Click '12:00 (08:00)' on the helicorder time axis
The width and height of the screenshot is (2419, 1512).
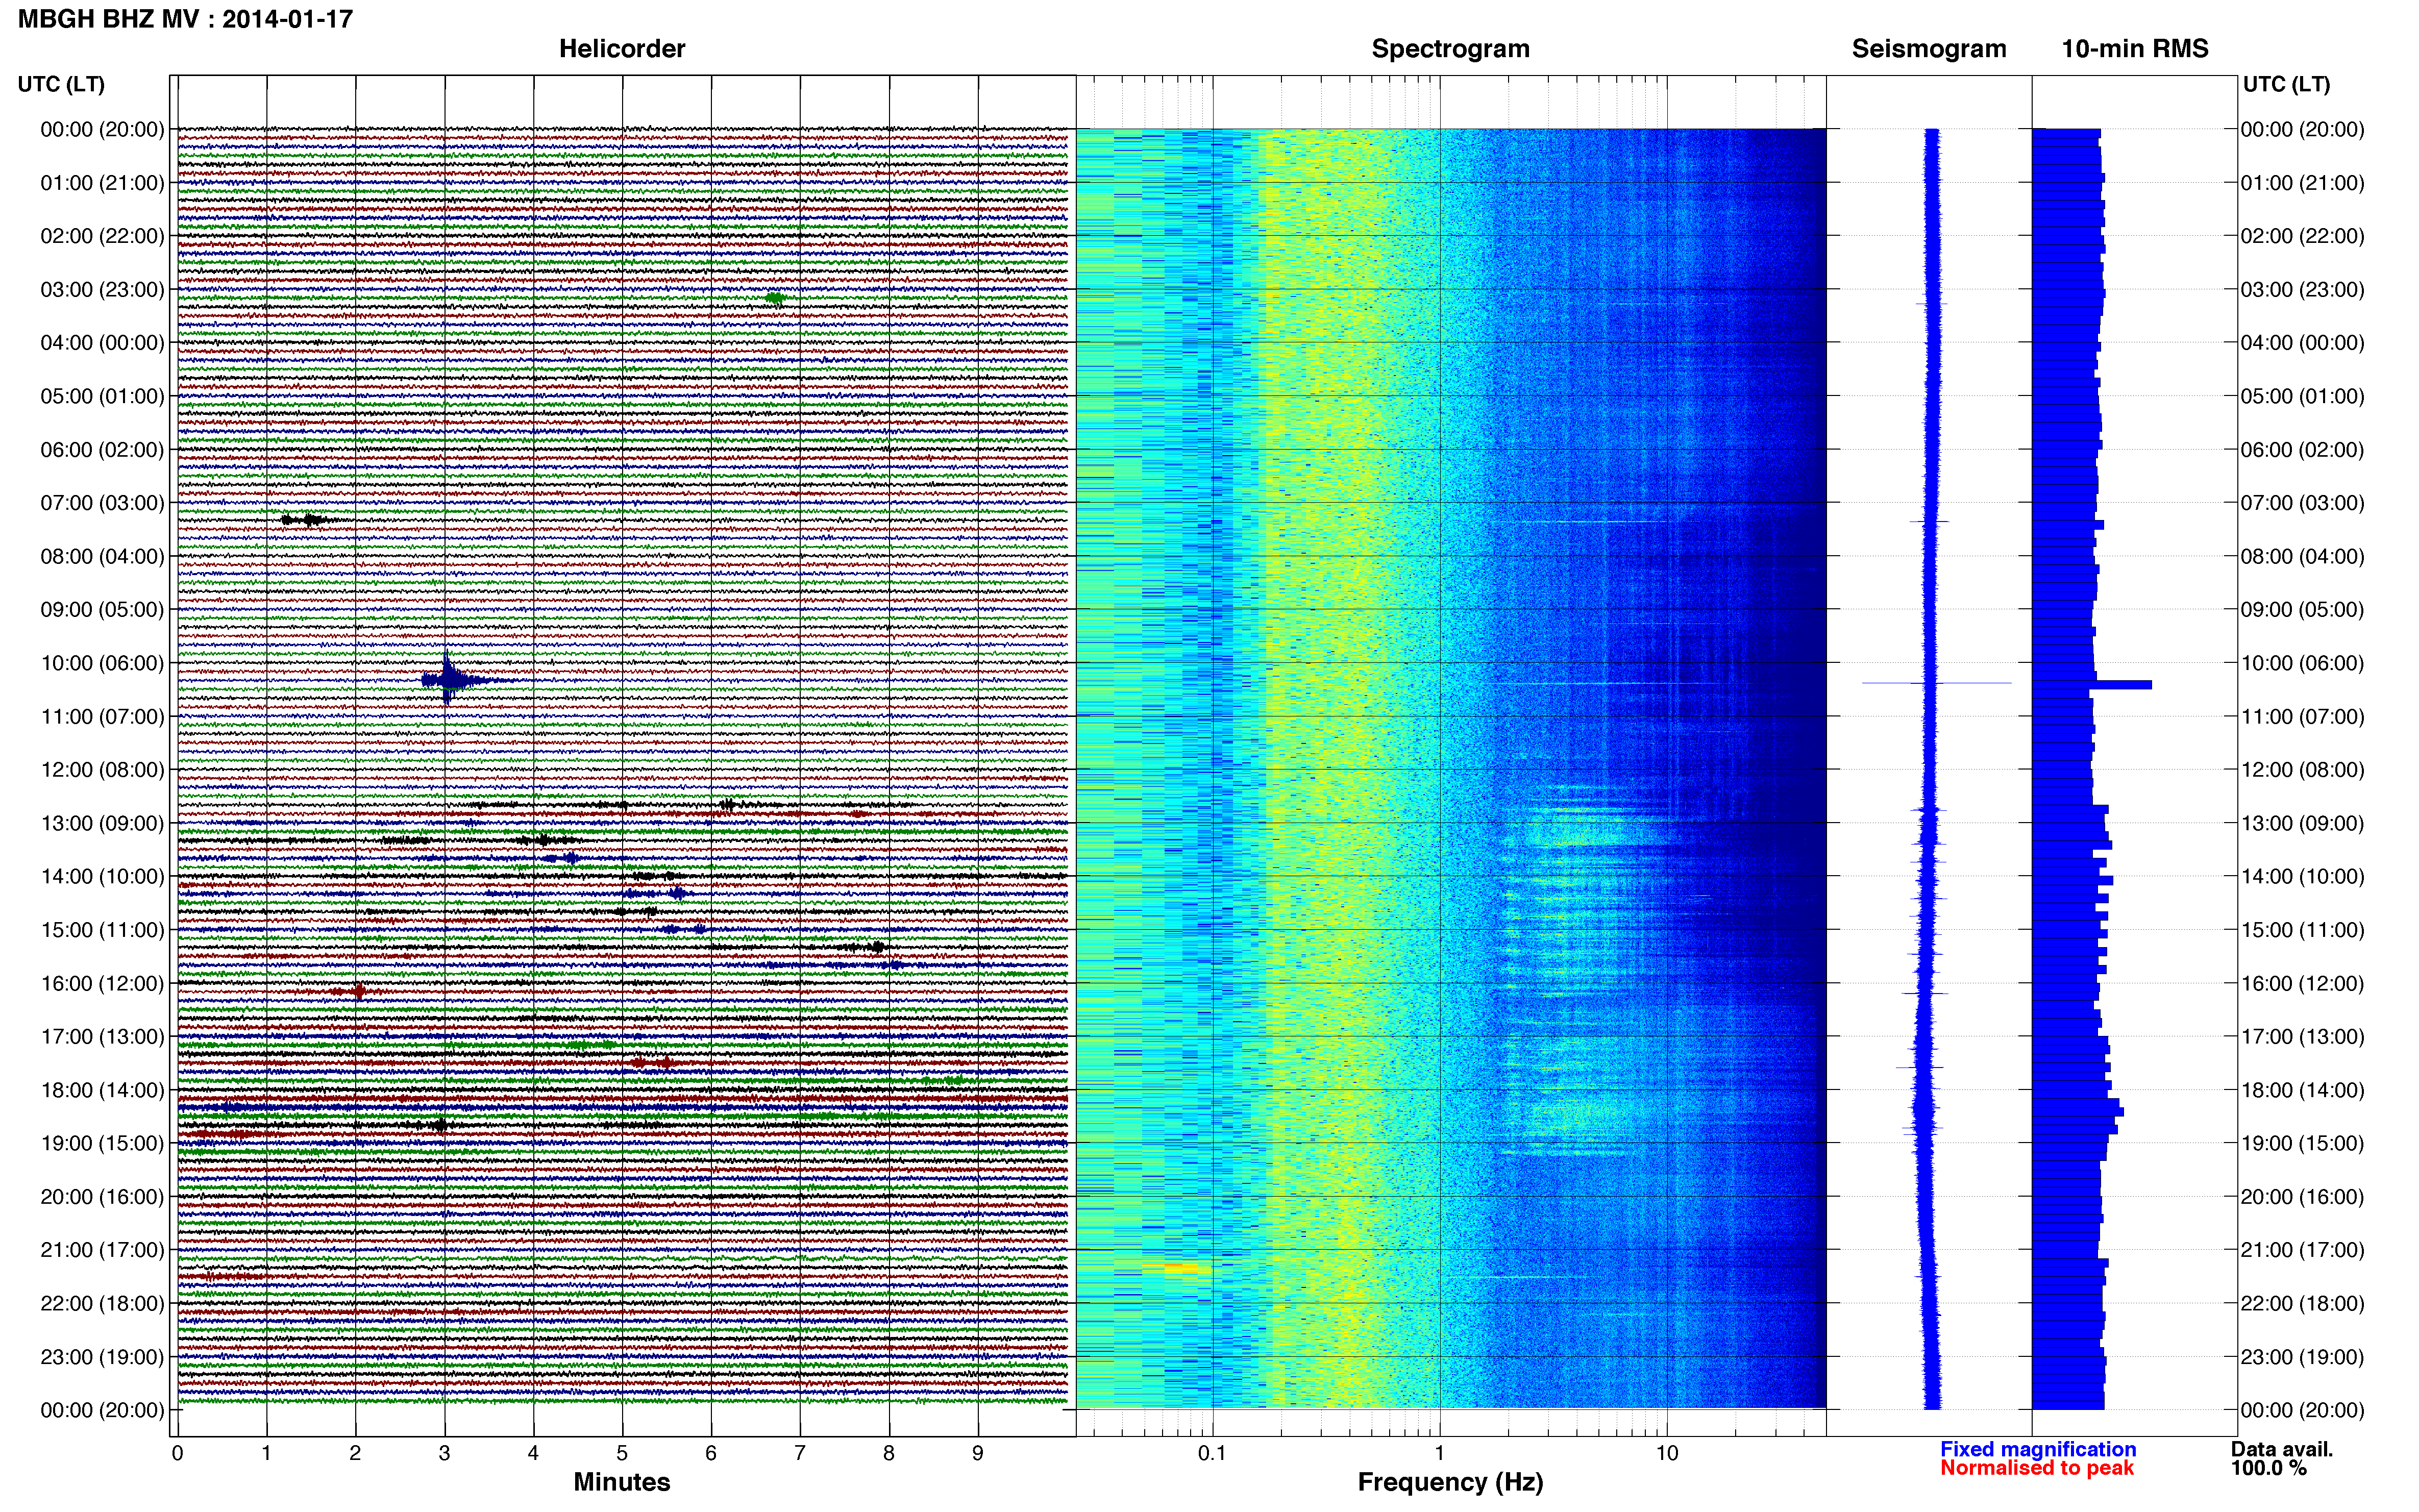tap(102, 770)
